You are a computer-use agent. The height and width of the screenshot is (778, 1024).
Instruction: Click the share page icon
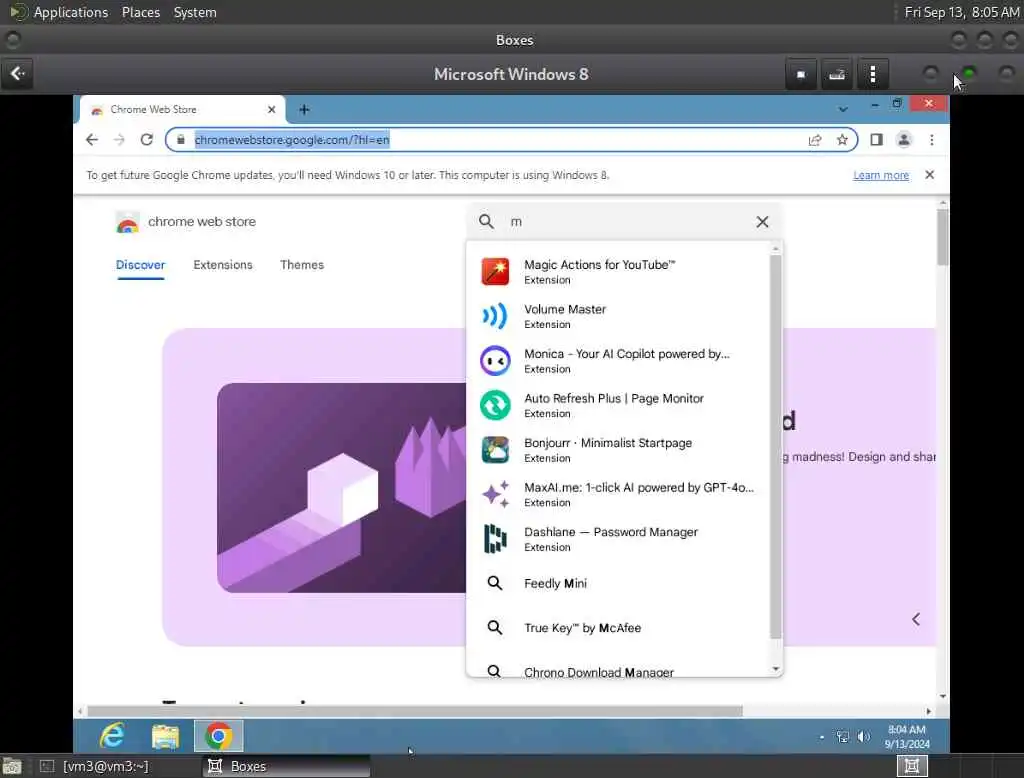pyautogui.click(x=814, y=140)
